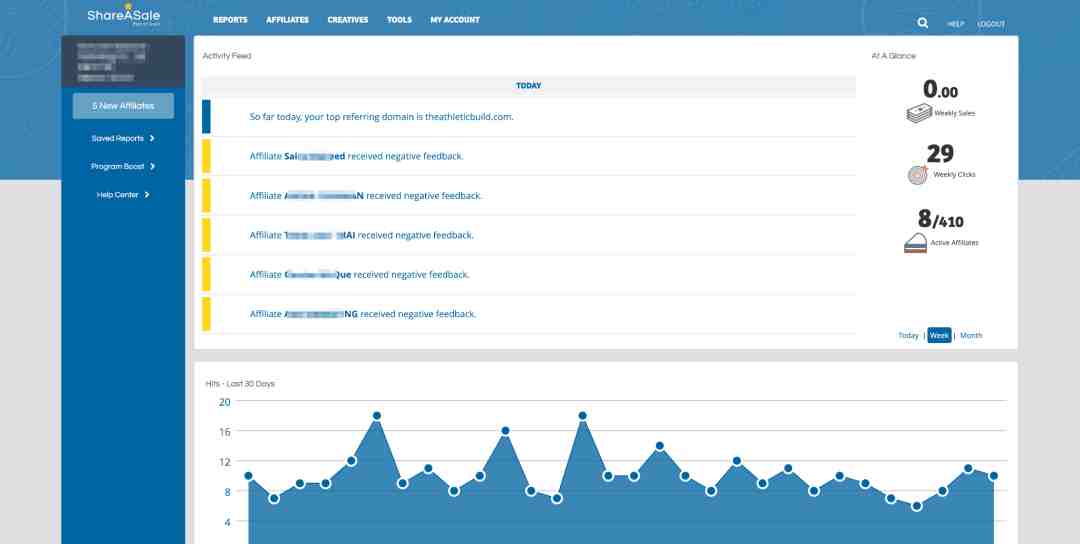
Task: Click the top referring domain feed entry
Action: pyautogui.click(x=381, y=117)
